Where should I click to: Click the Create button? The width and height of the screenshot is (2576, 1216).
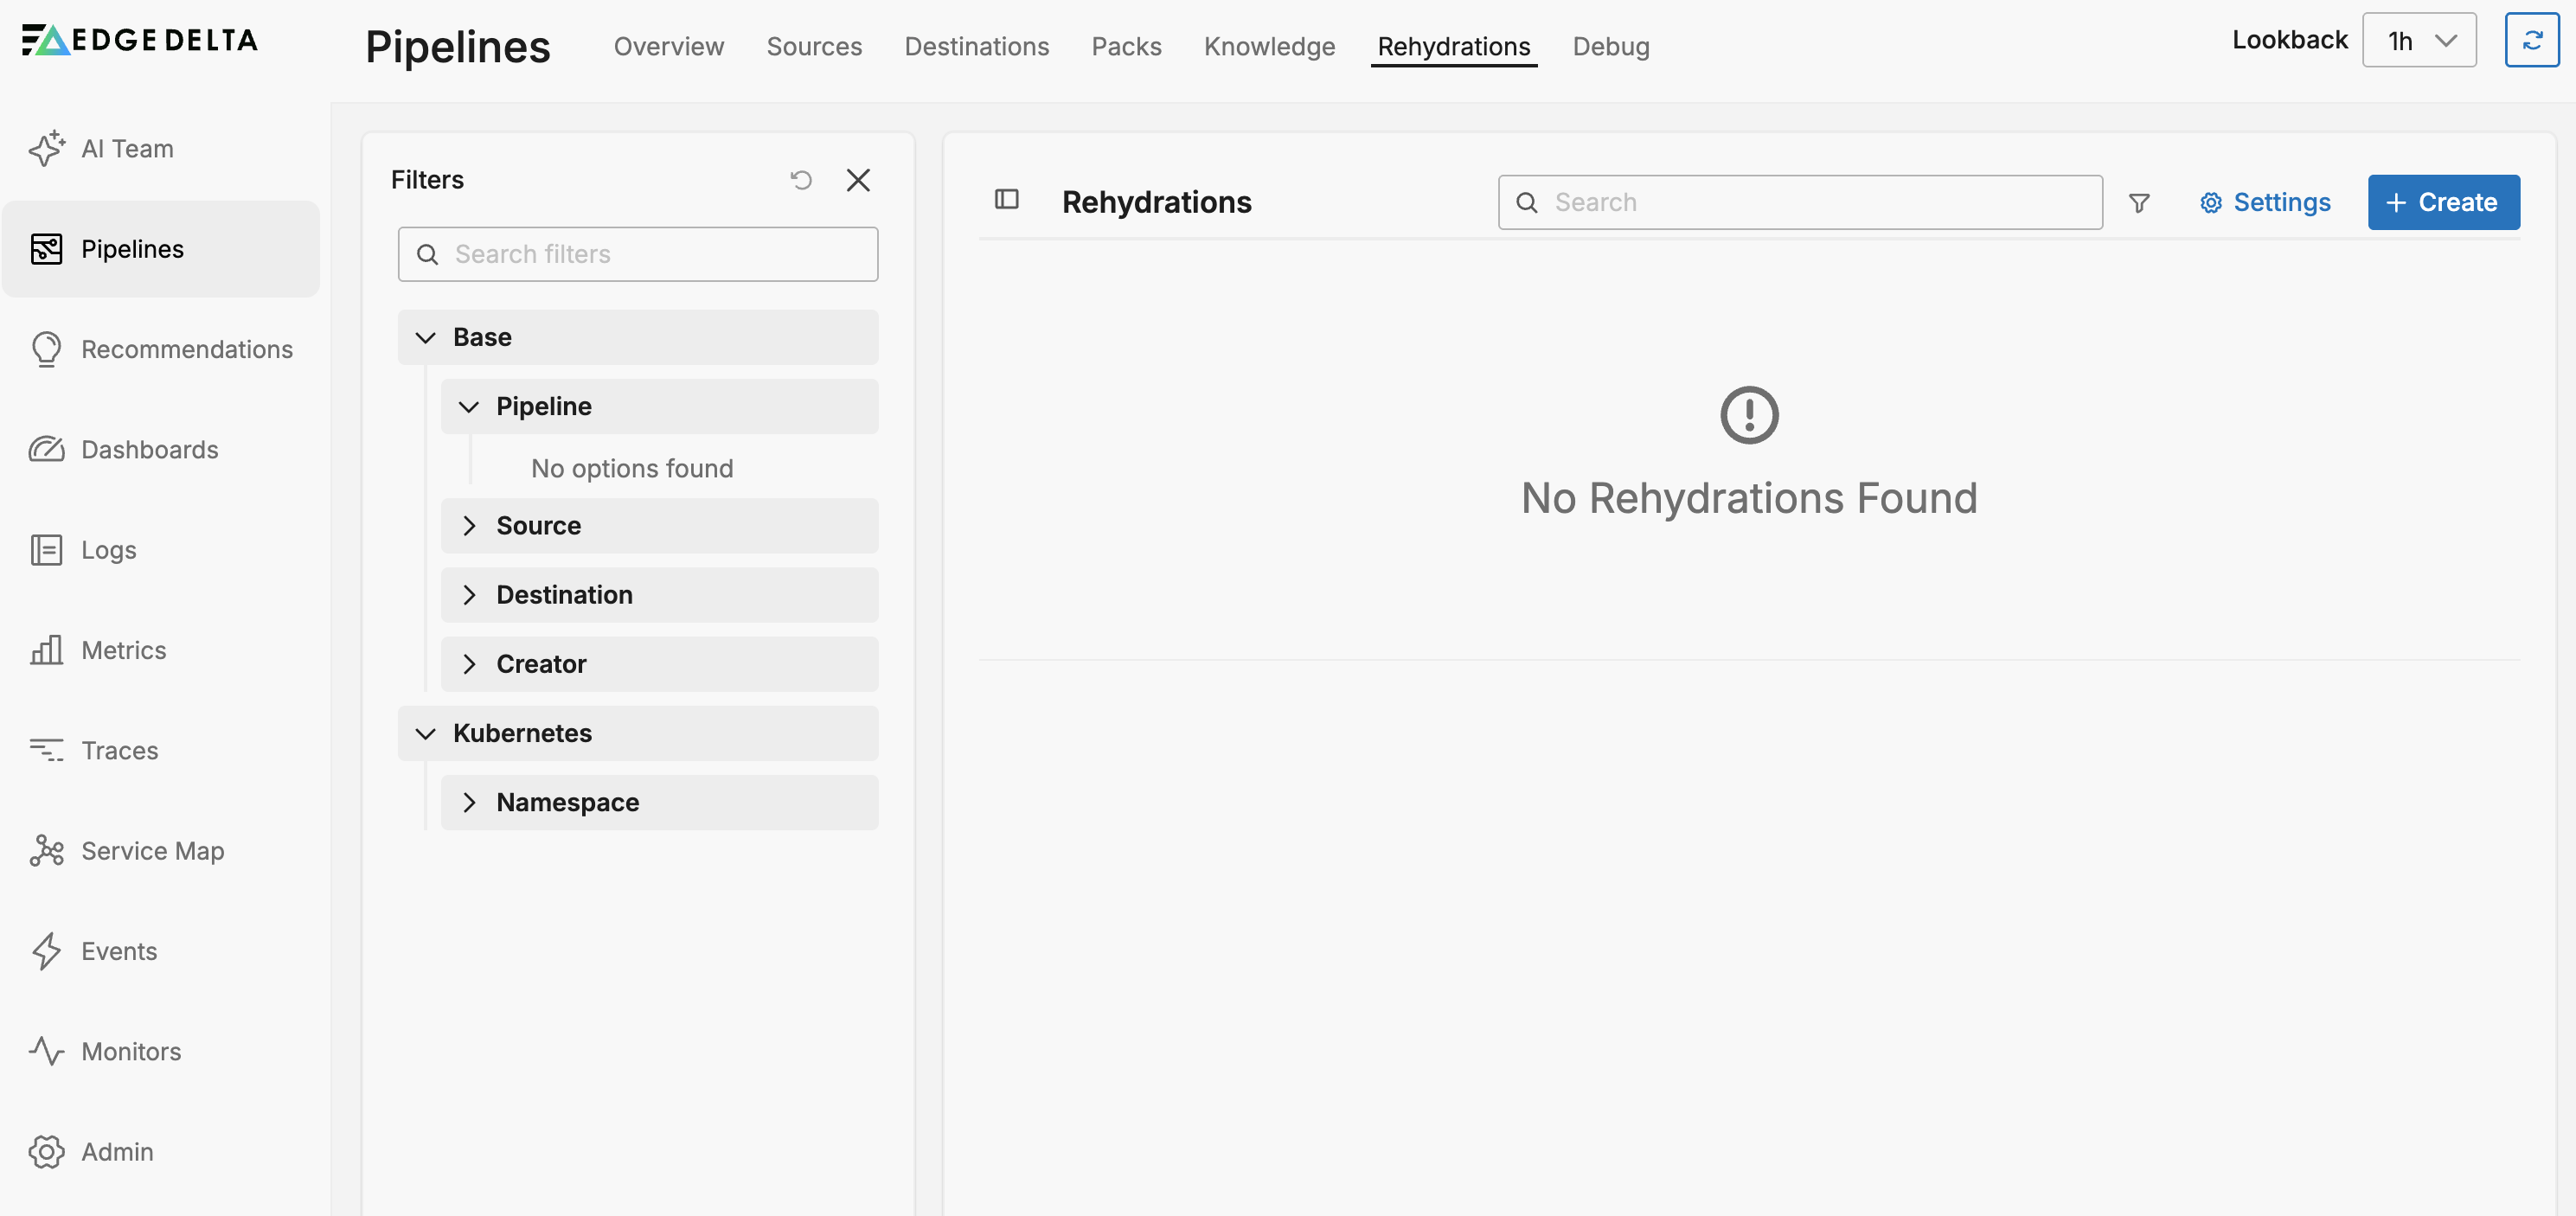coord(2443,202)
